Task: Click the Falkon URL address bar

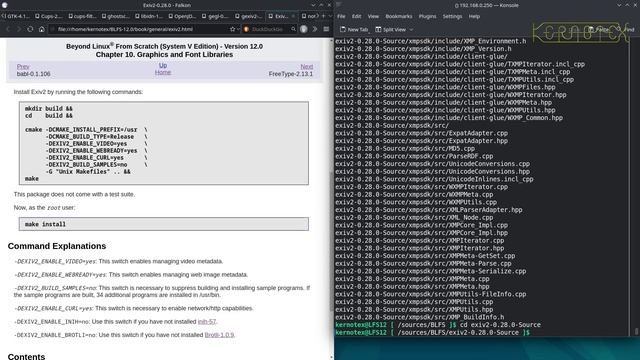Action: click(x=143, y=29)
